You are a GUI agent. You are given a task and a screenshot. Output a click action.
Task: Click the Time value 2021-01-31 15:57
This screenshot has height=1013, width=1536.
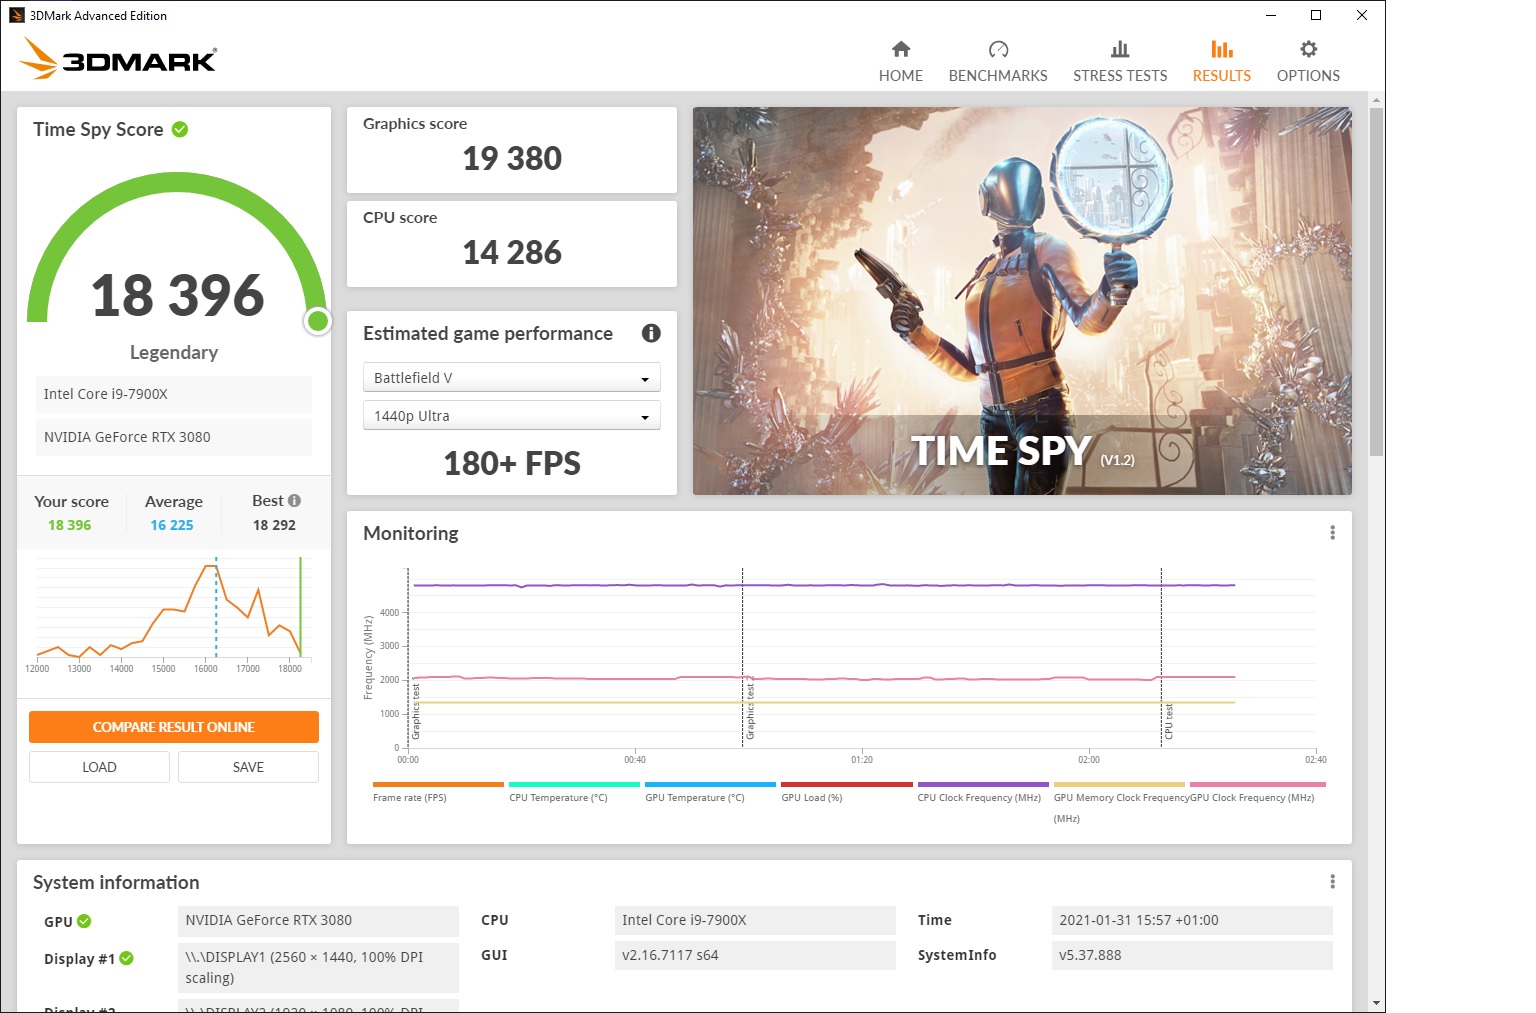click(1192, 920)
